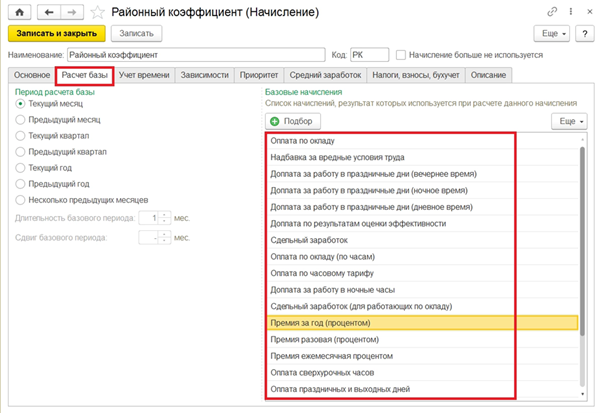
Task: Open the vertical three-dots menu icon
Action: [570, 11]
